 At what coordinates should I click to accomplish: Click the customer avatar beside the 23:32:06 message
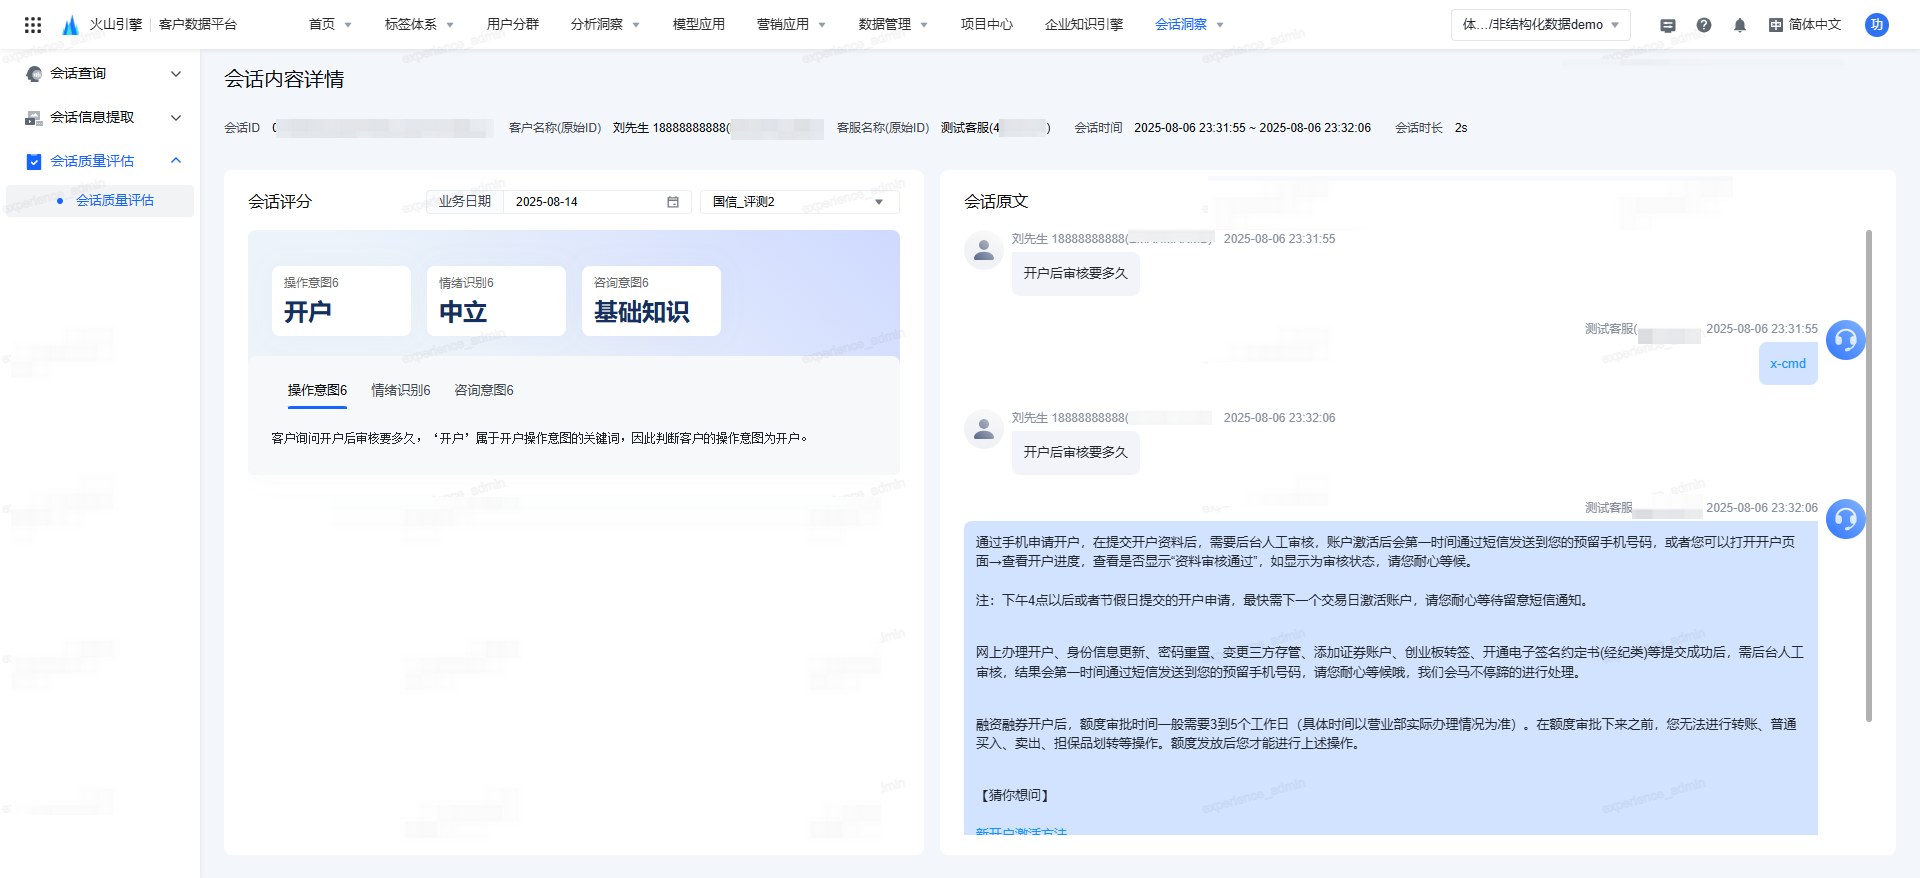click(984, 429)
